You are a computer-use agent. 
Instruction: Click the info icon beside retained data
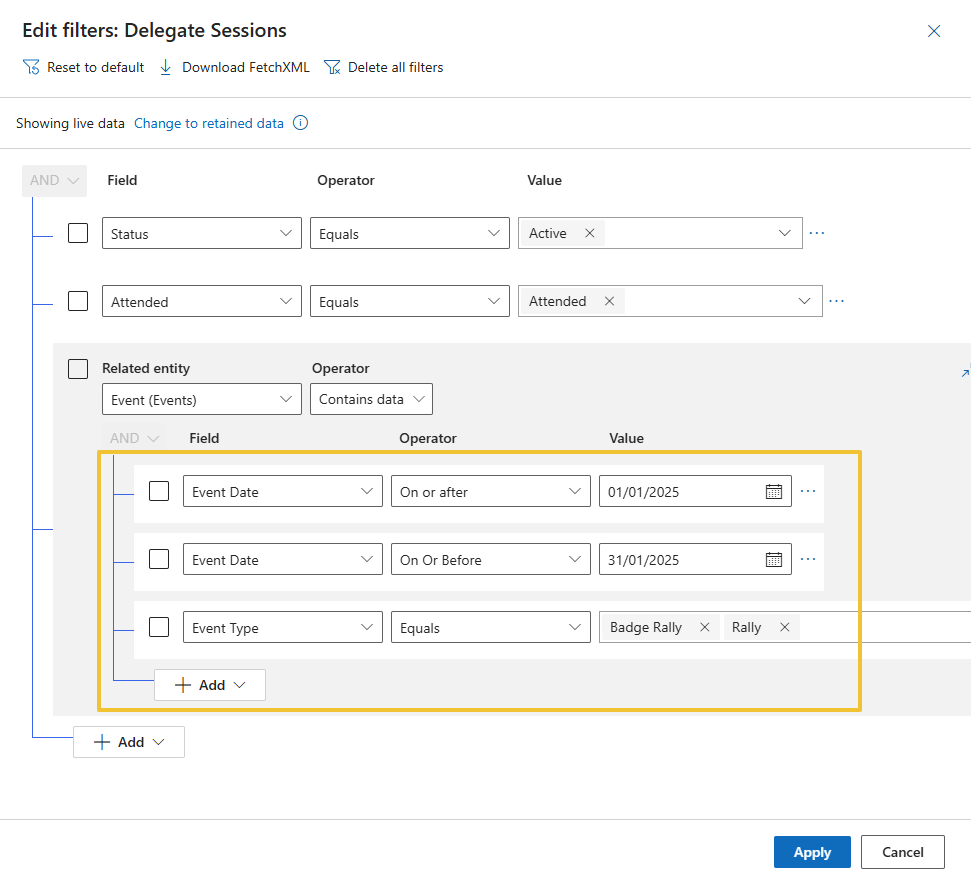point(300,124)
